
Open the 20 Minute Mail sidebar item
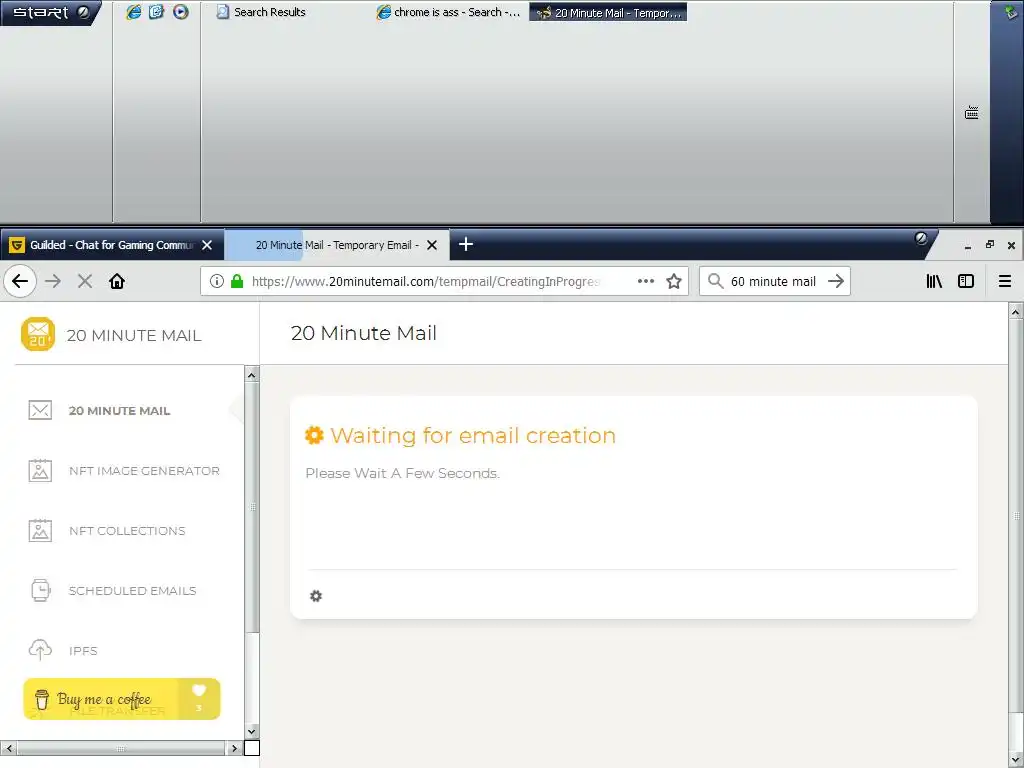120,411
